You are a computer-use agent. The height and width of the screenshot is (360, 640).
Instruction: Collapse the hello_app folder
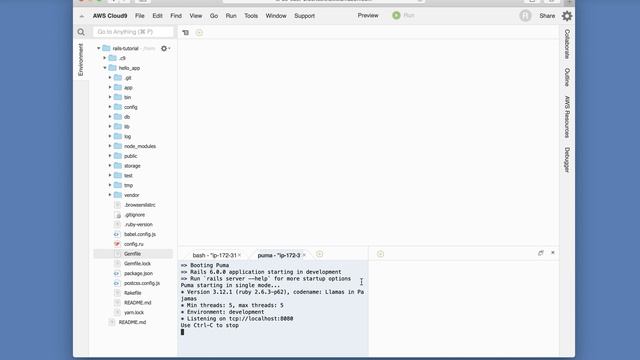click(x=104, y=68)
